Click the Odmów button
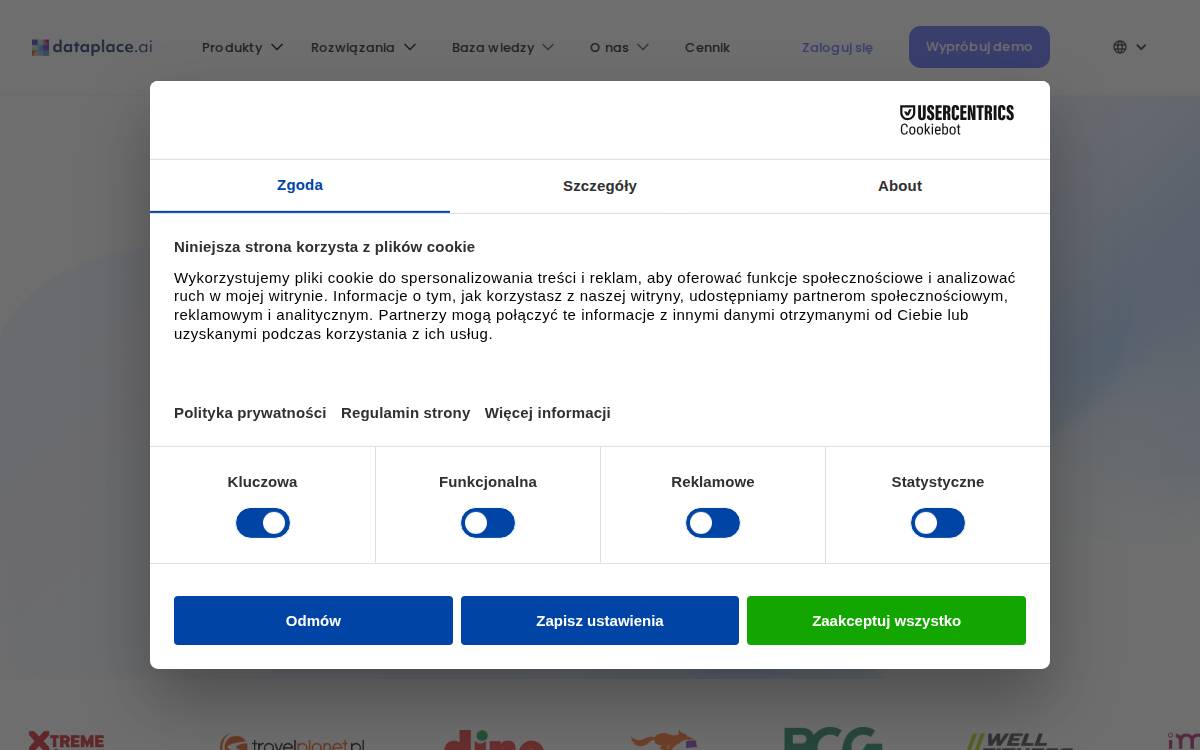1200x750 pixels. pos(313,620)
